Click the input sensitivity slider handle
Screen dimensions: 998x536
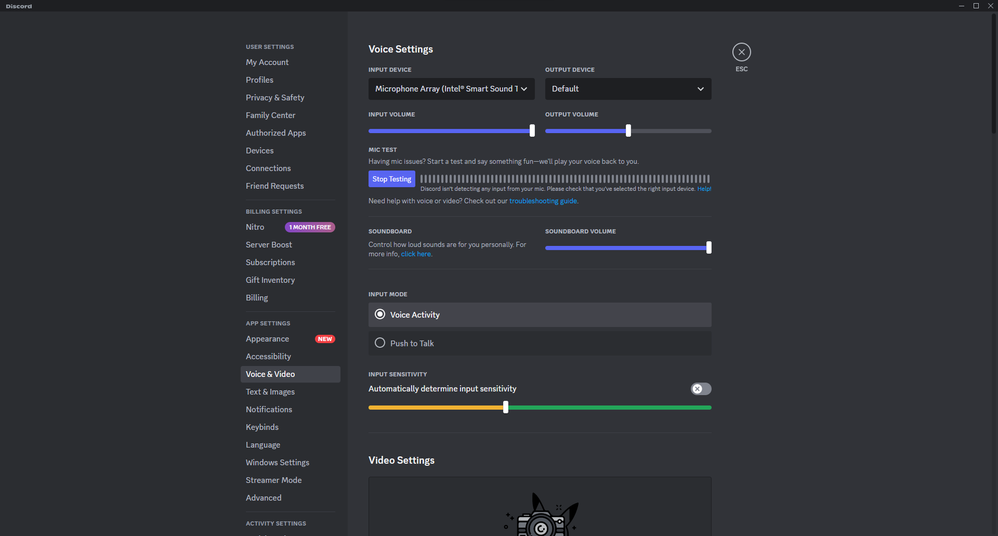click(x=506, y=407)
